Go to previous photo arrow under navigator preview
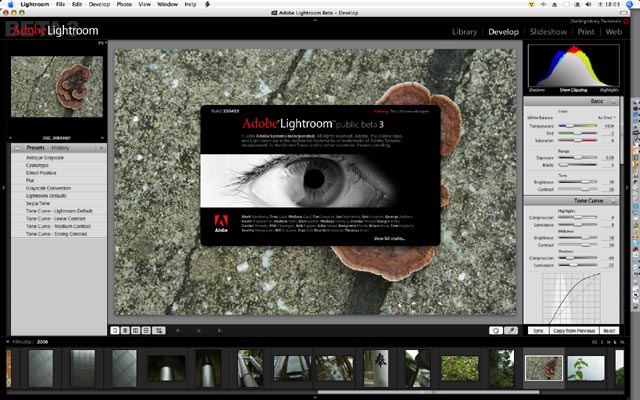640x400 pixels. (10, 138)
